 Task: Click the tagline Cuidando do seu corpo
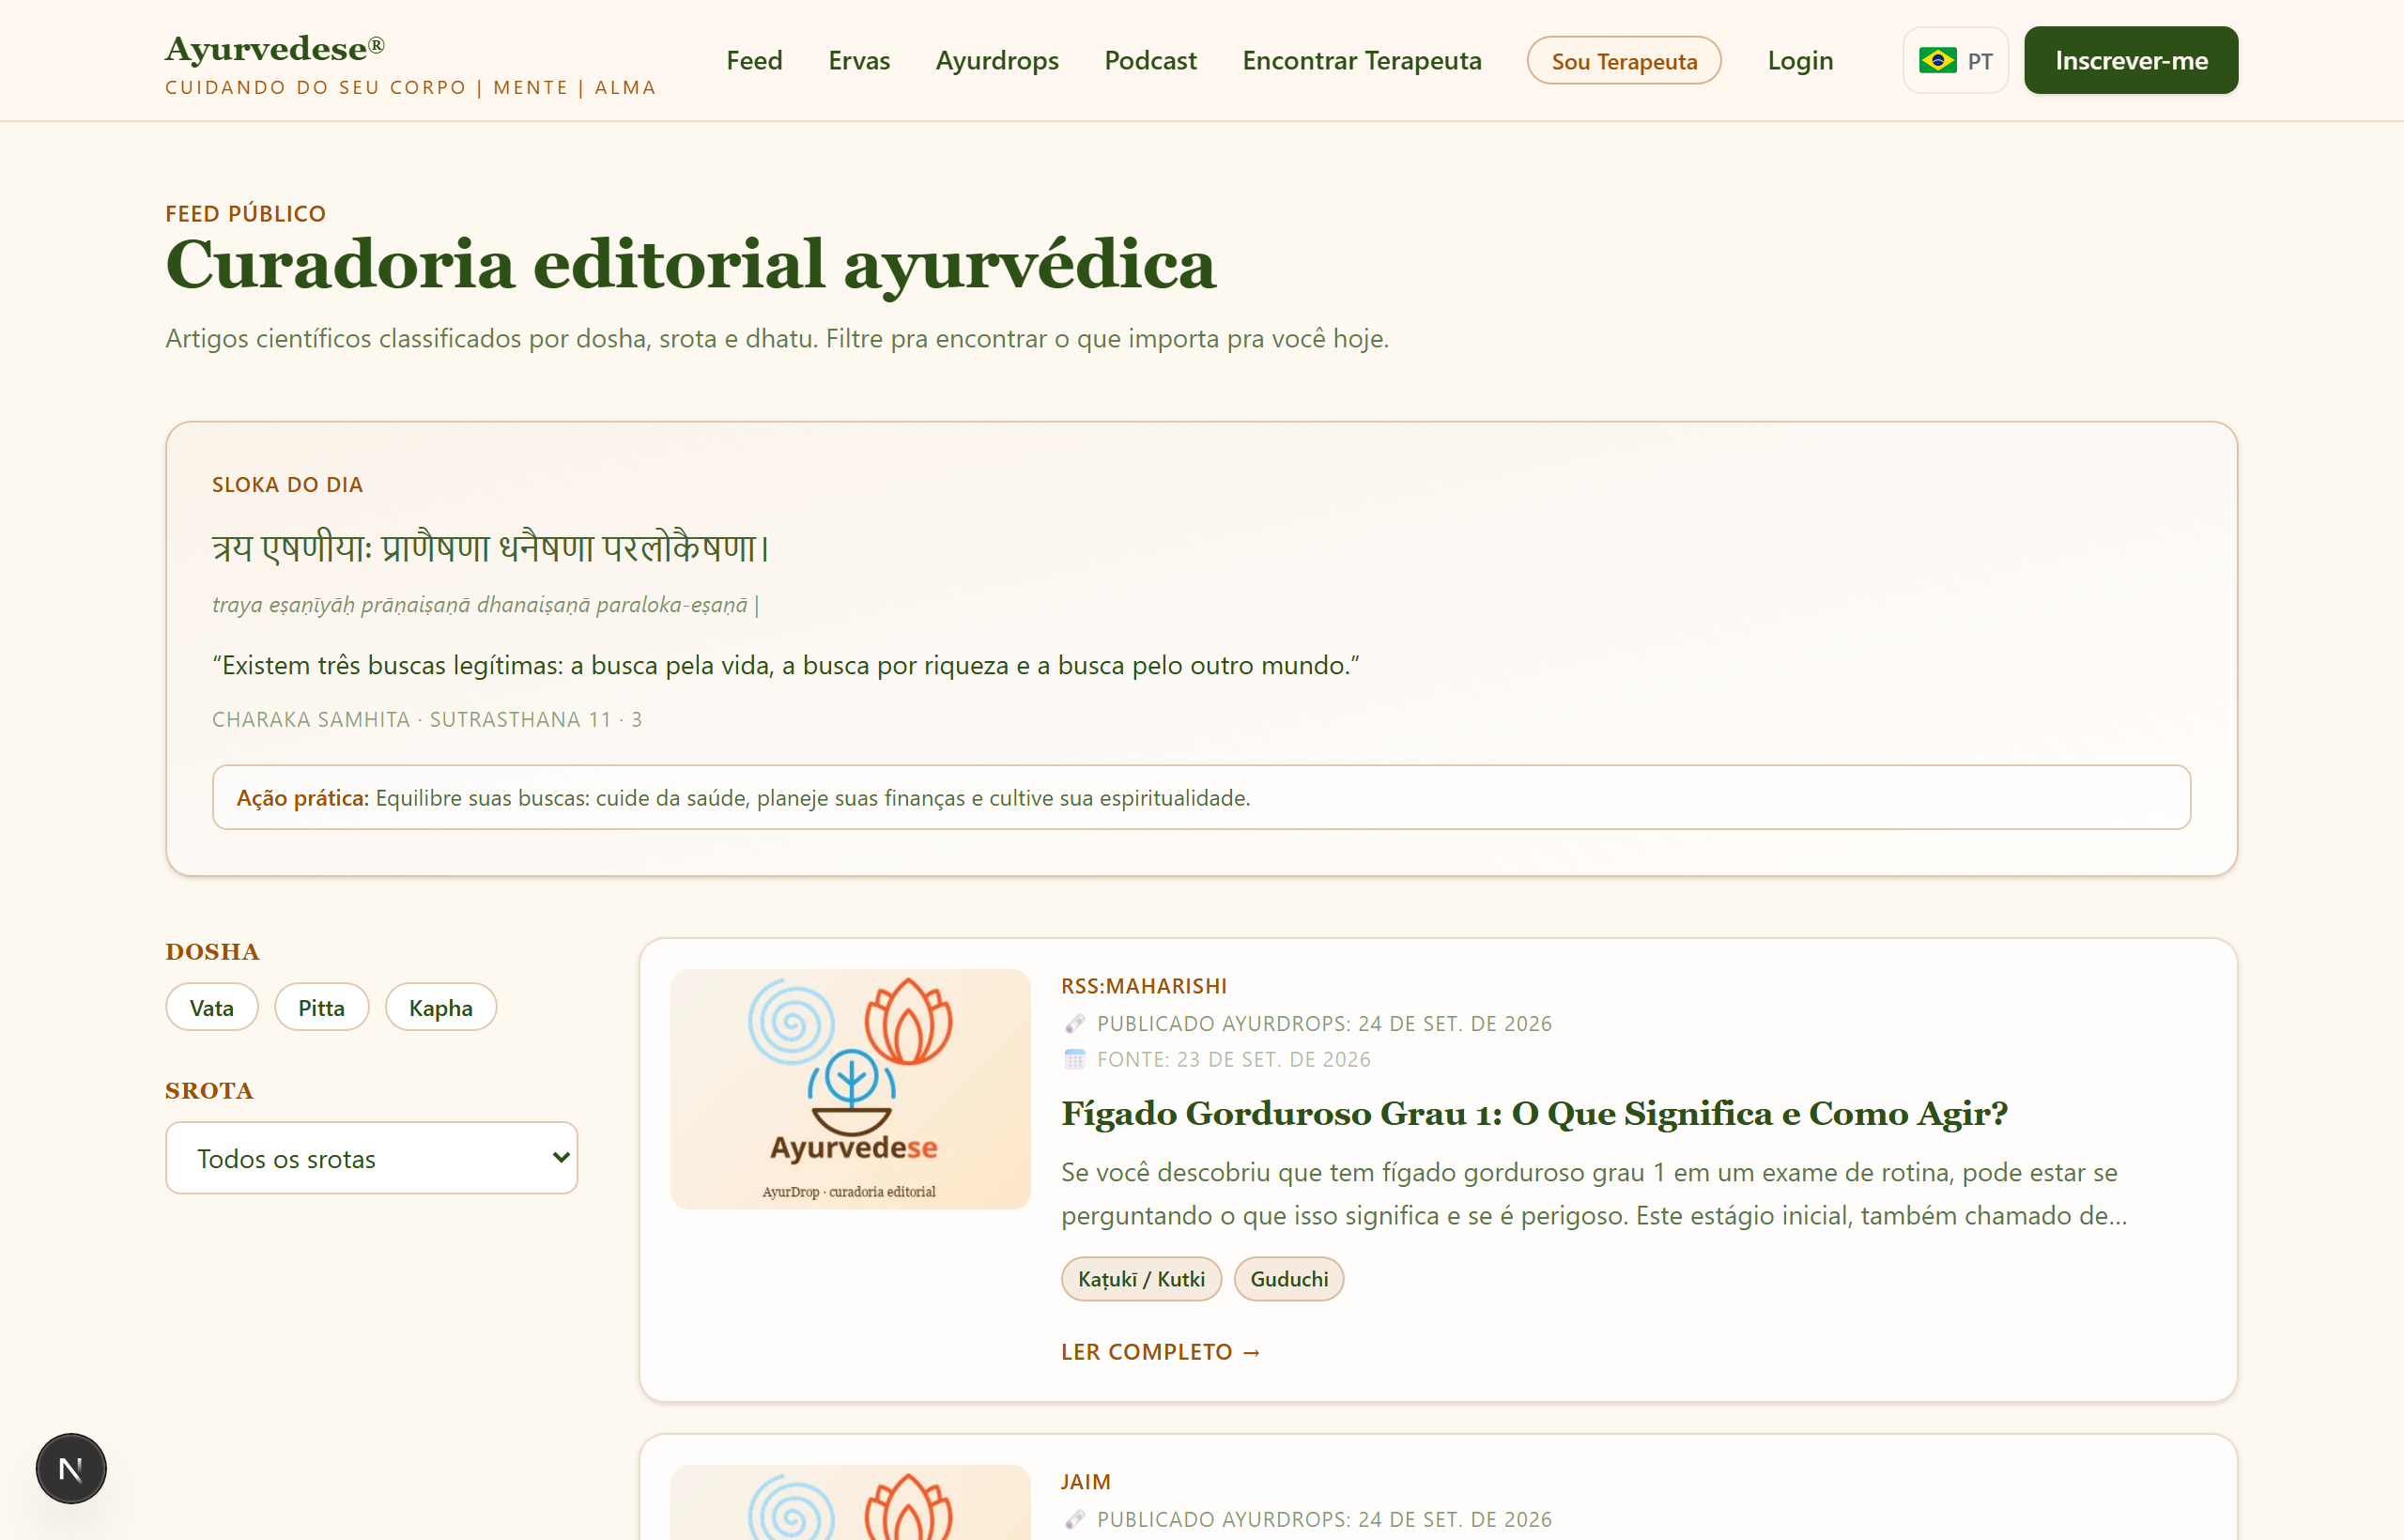coord(411,88)
